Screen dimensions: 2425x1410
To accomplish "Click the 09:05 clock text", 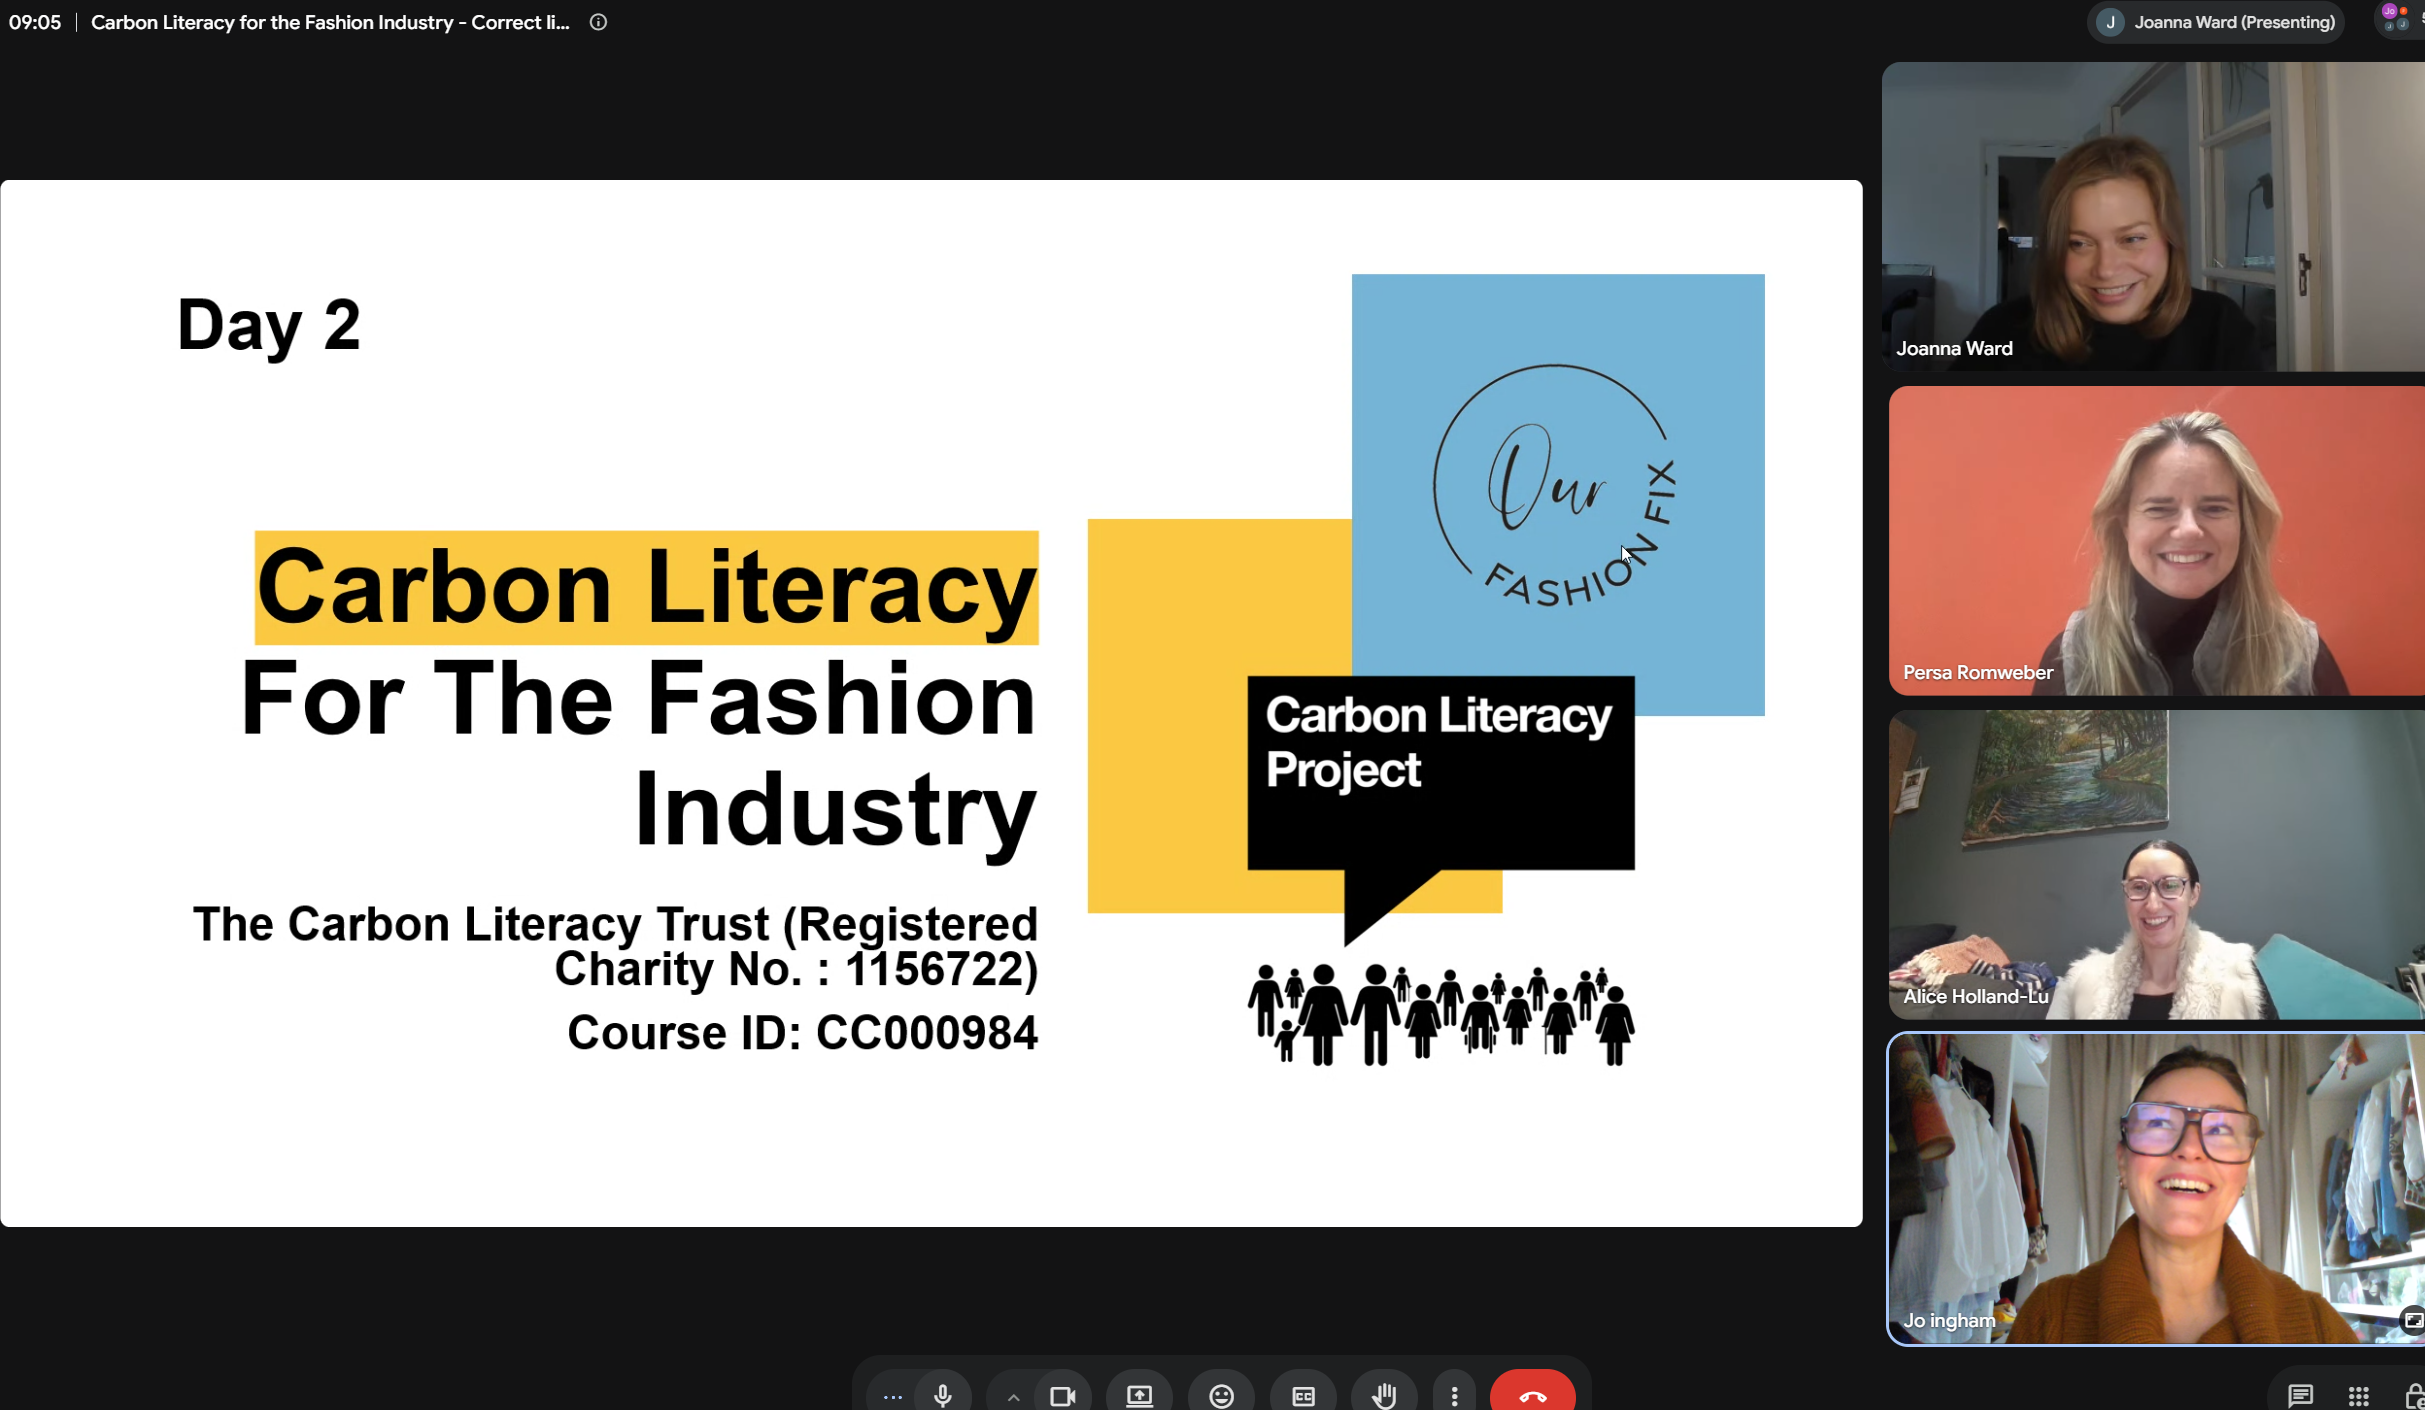I will [x=35, y=22].
